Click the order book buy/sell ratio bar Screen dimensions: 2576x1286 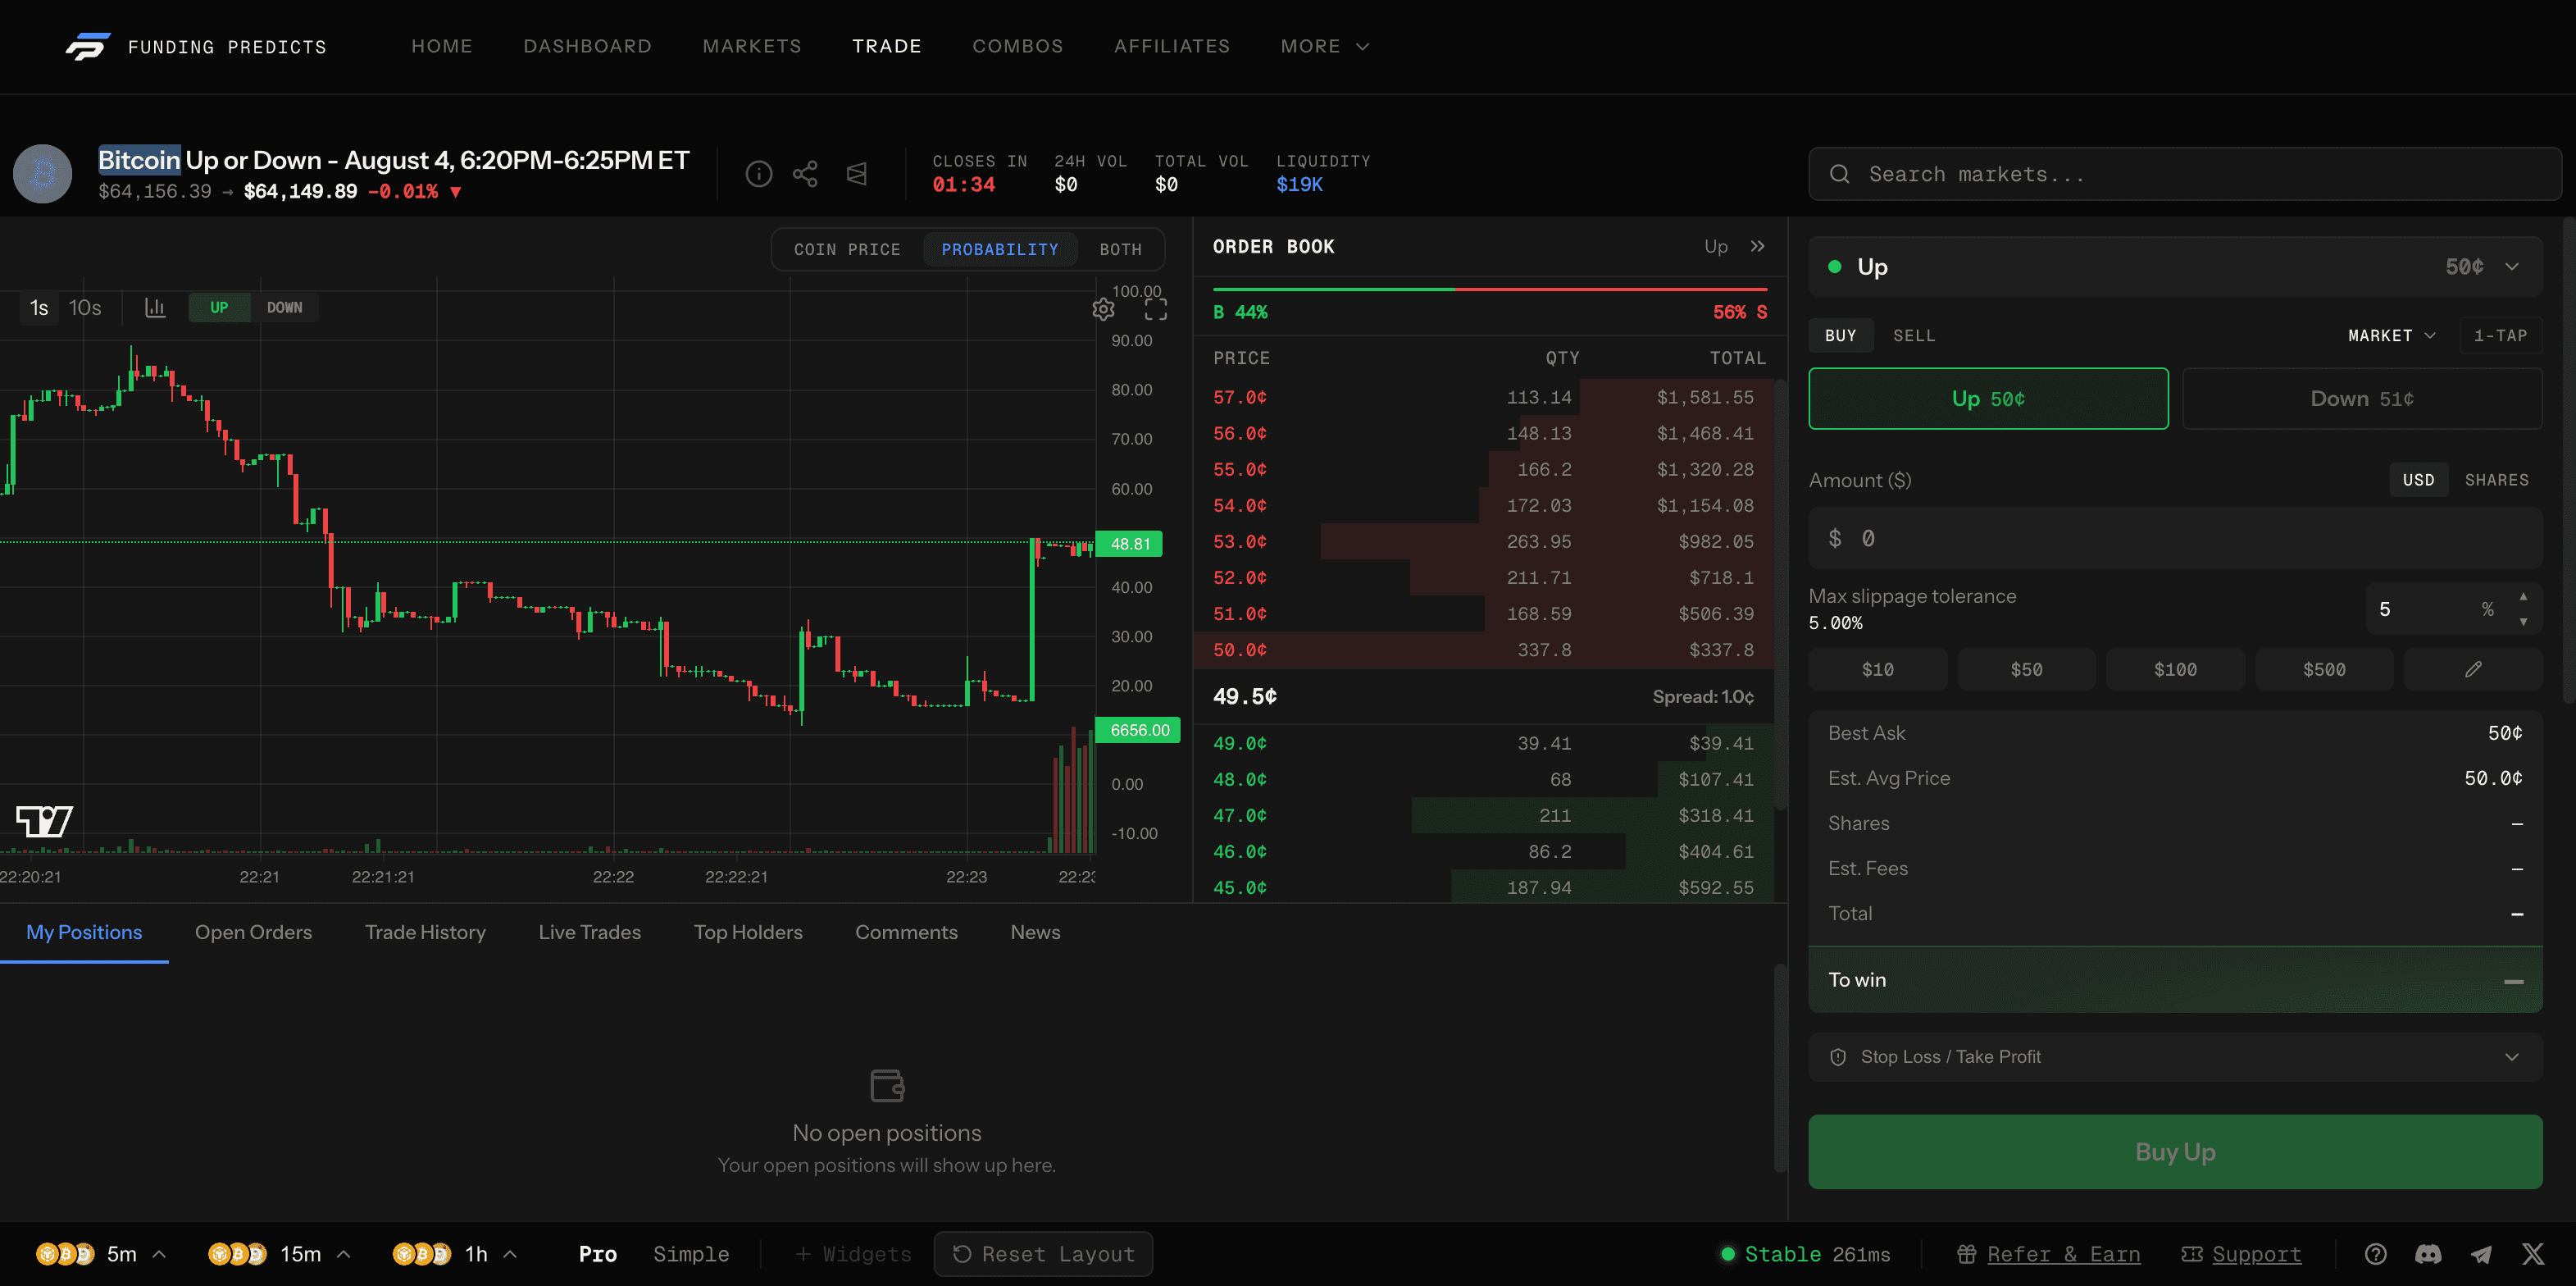(1489, 289)
